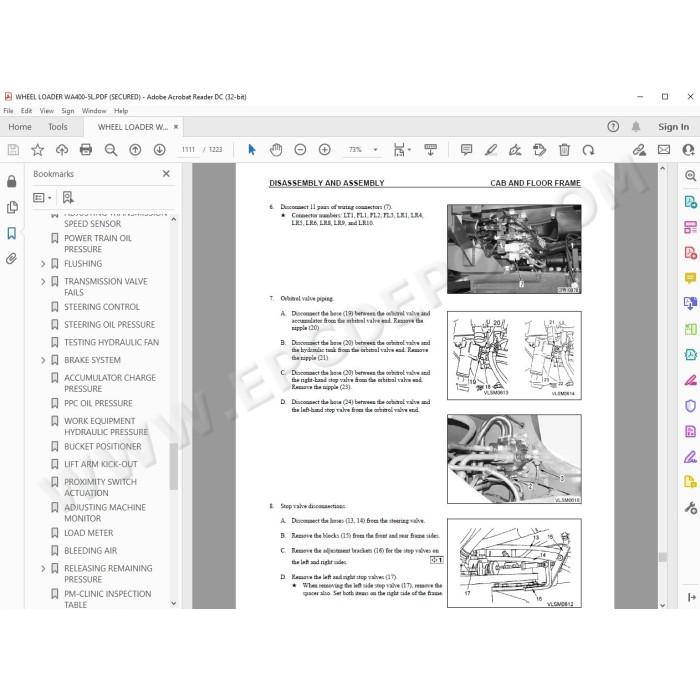This screenshot has height=700, width=700.
Task: Open the STEERING CONTROL bookmark
Action: [102, 307]
